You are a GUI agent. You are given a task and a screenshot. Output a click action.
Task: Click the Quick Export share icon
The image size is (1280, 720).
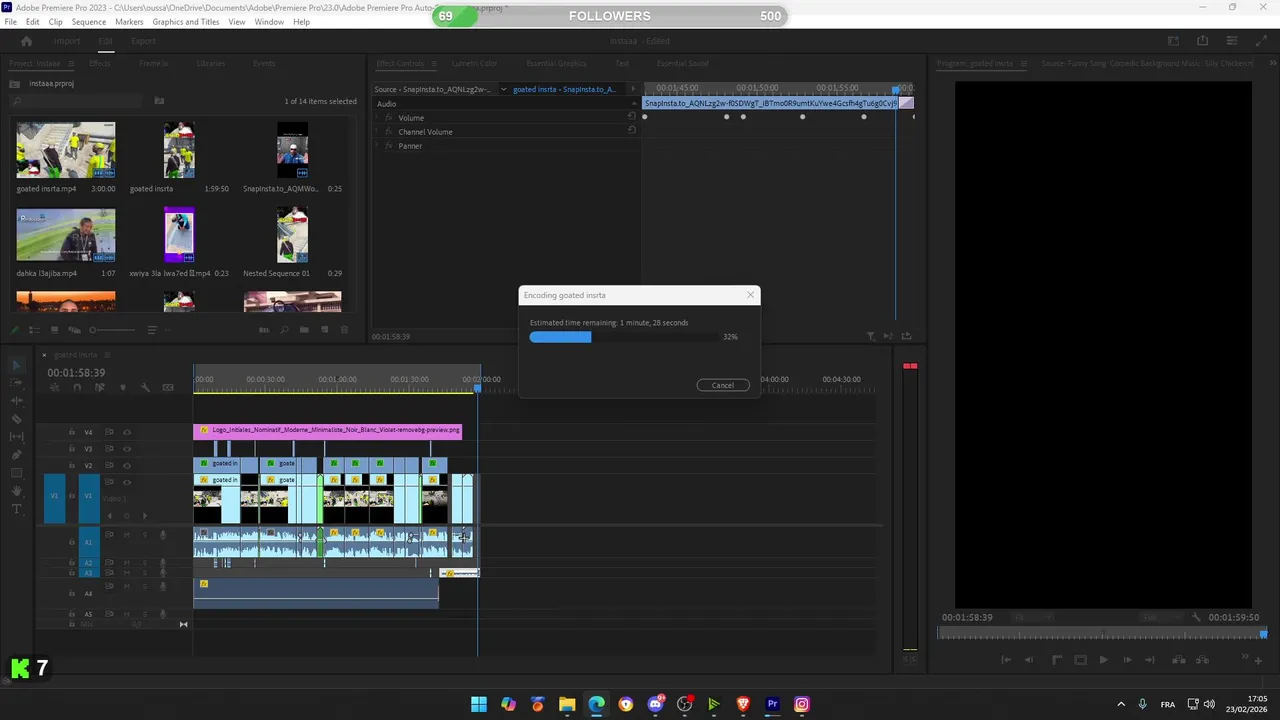(1203, 41)
